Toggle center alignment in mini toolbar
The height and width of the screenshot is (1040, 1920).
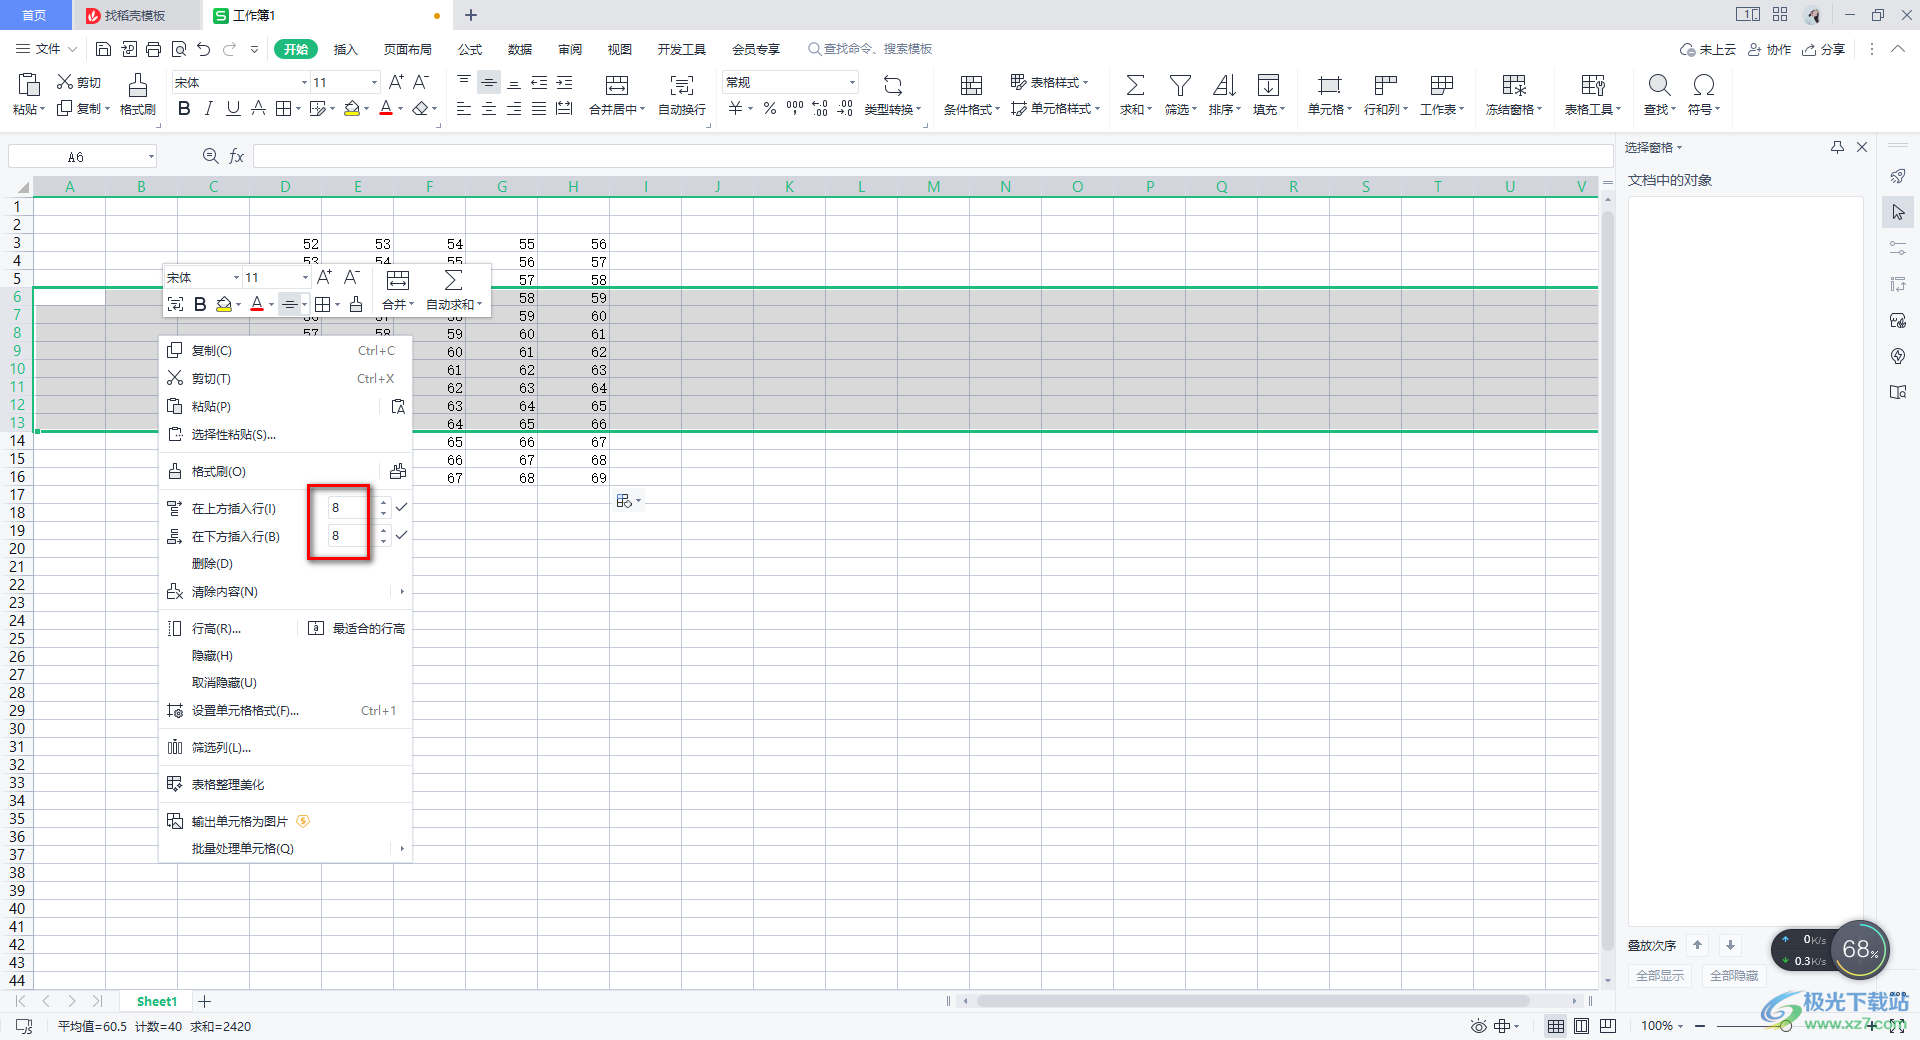(289, 304)
